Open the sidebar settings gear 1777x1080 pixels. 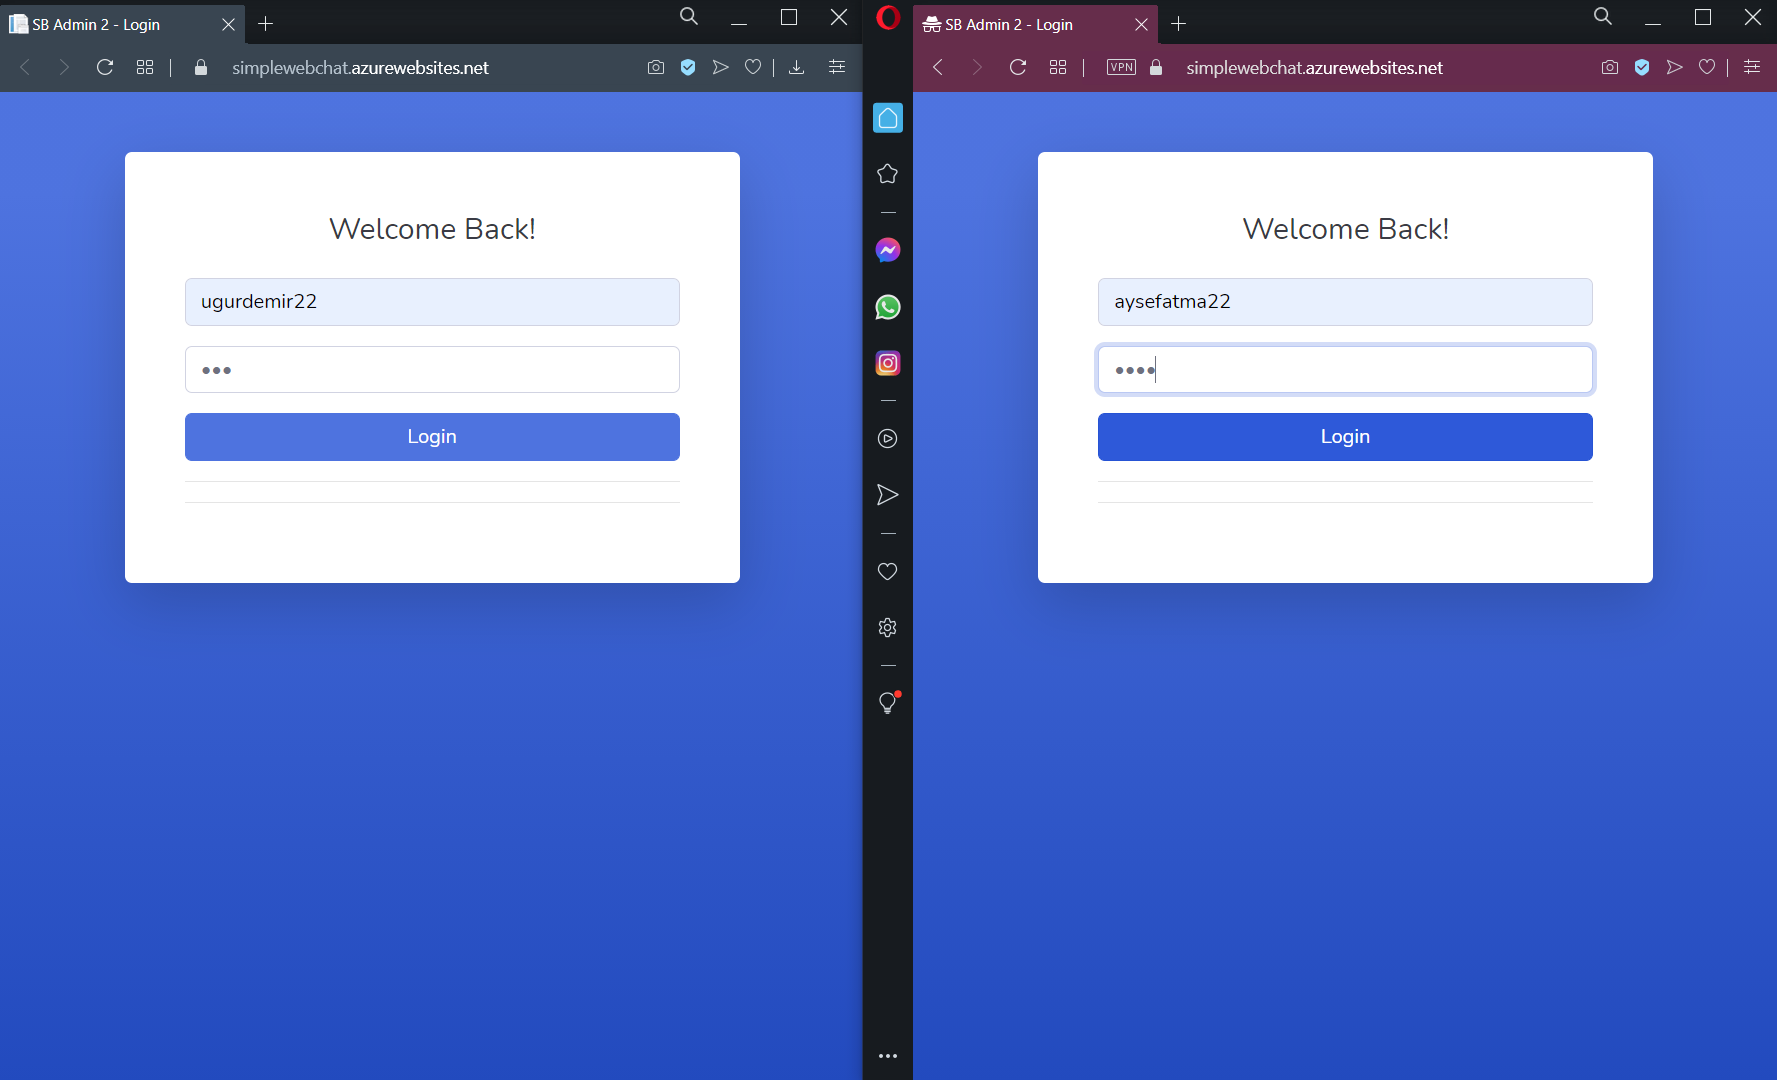click(x=887, y=627)
